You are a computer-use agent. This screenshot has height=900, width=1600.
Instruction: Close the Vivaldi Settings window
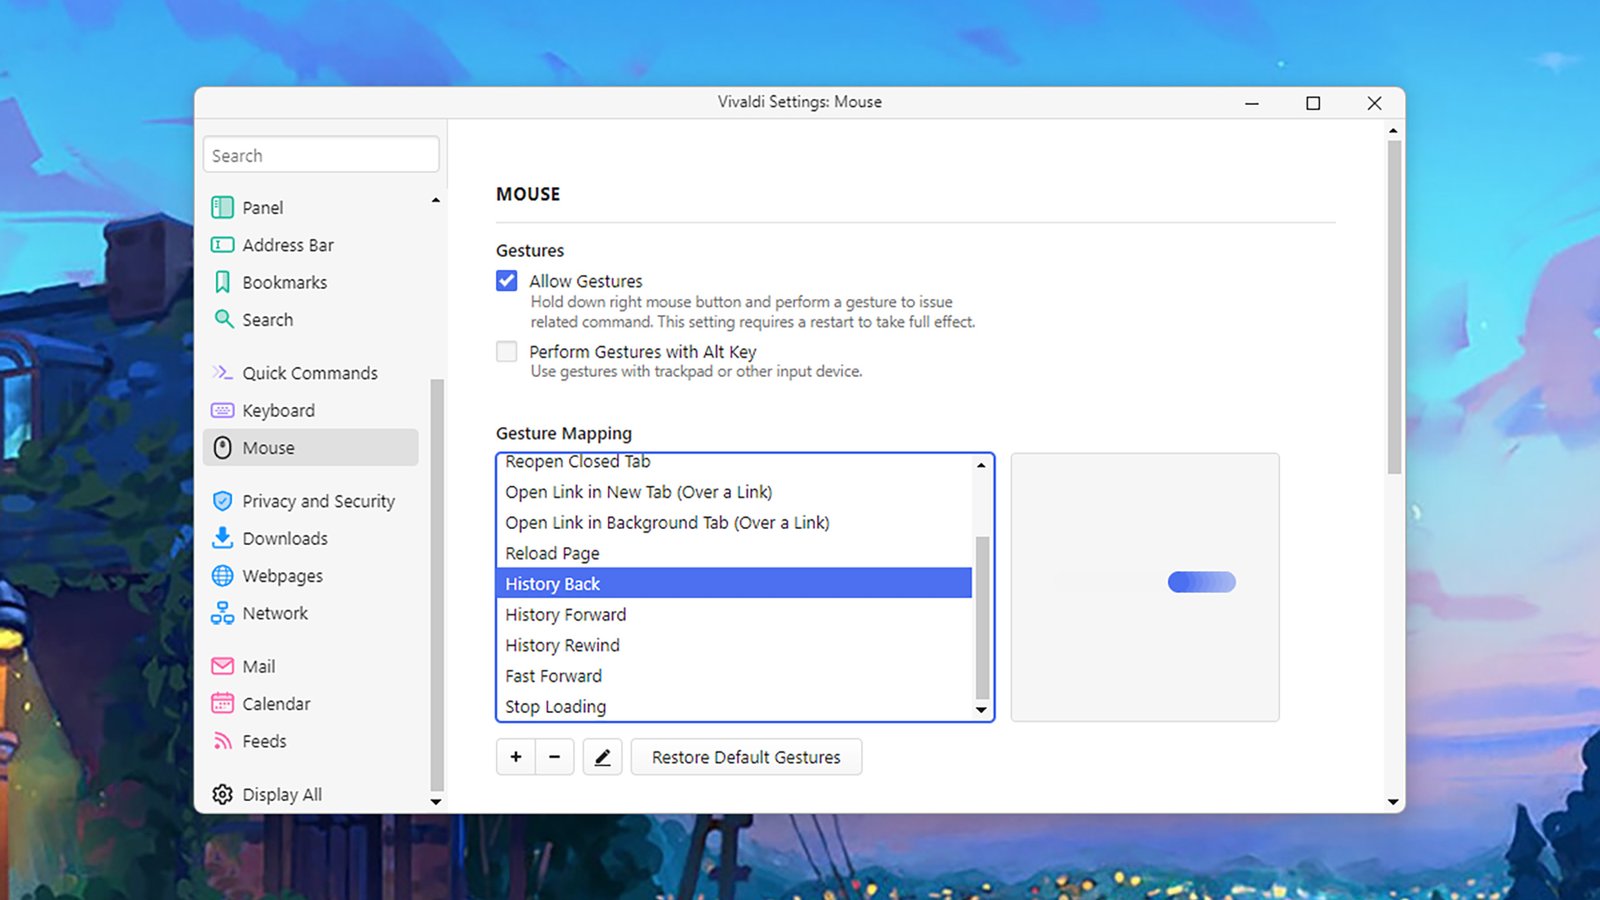click(x=1374, y=103)
